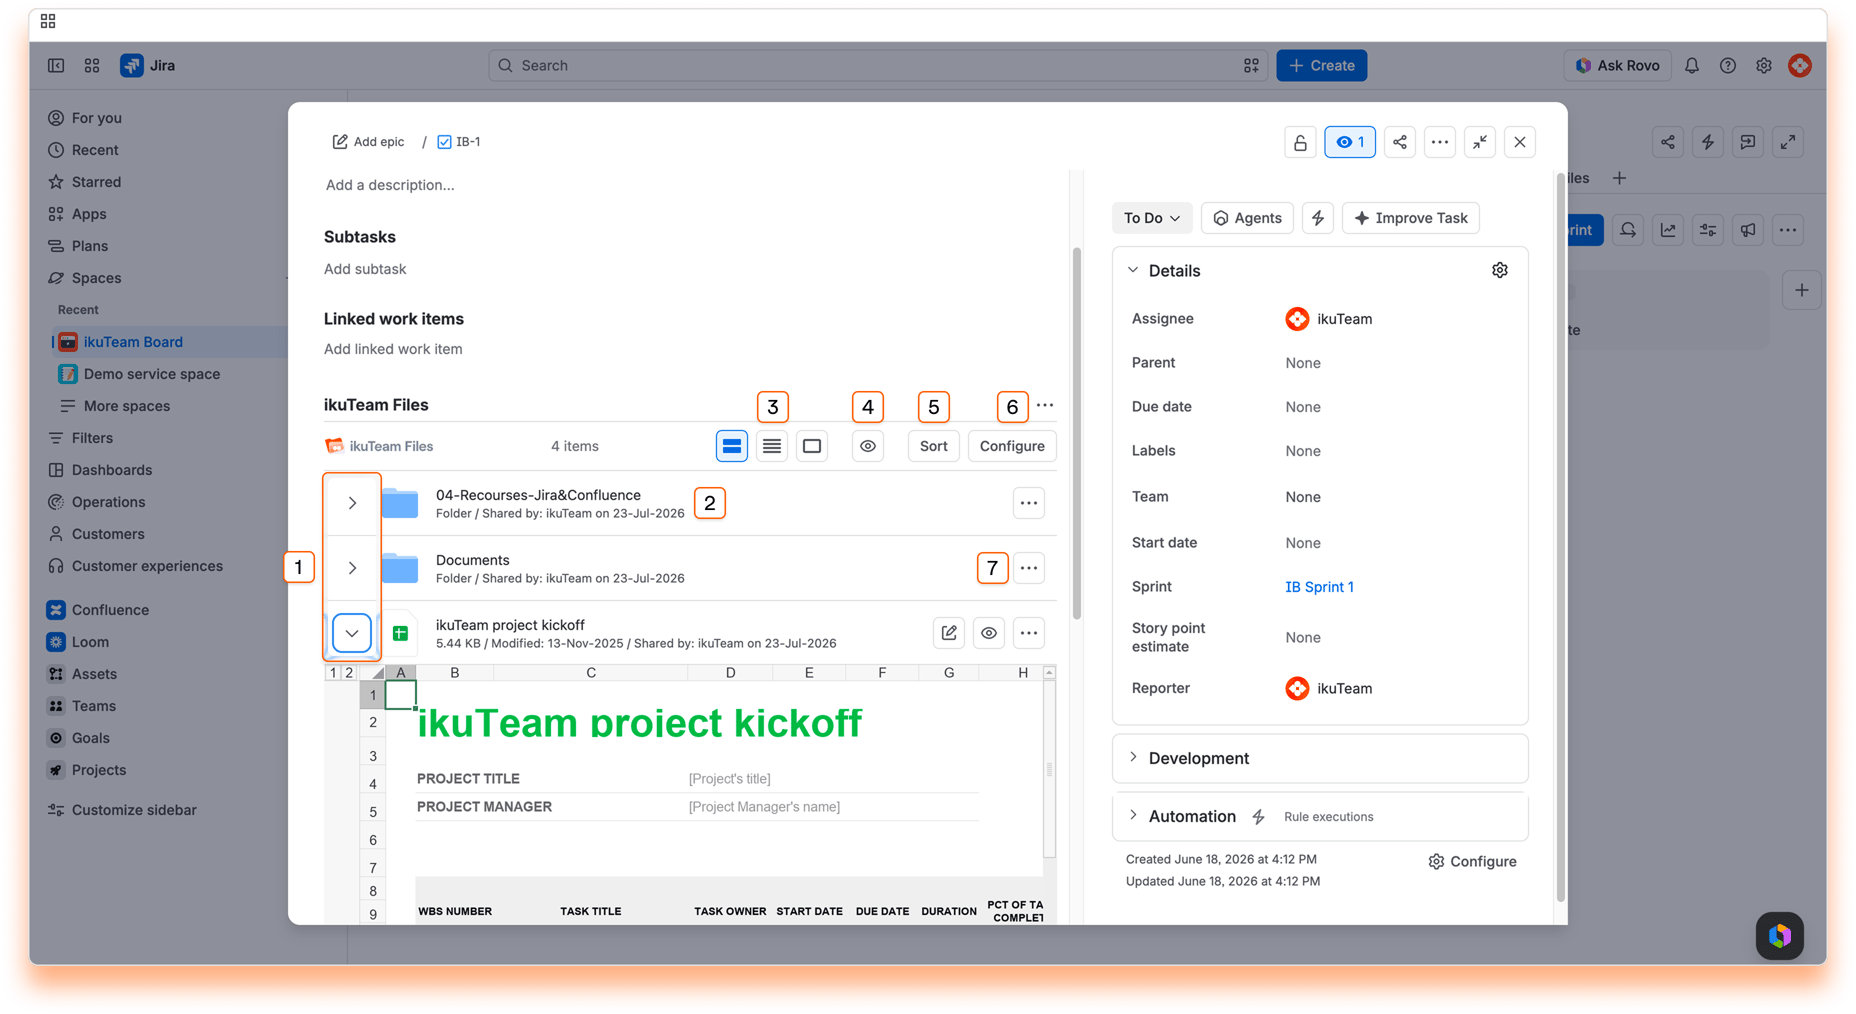The height and width of the screenshot is (1014, 1856).
Task: Select the large list view icon in ikuTeam Files
Action: 732,446
